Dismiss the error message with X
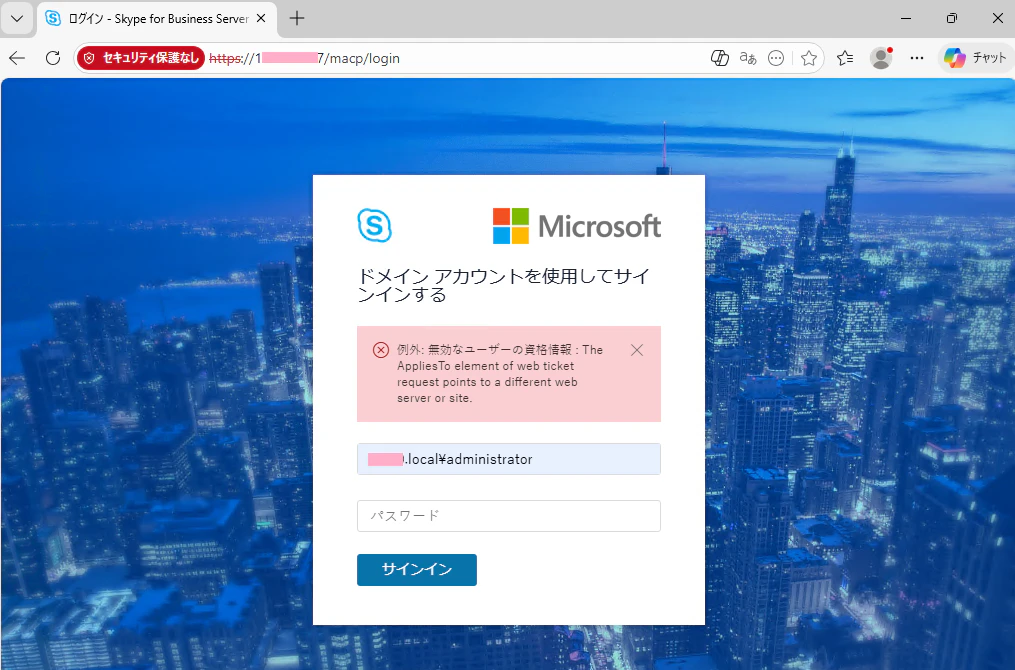The width and height of the screenshot is (1015, 670). [x=637, y=350]
